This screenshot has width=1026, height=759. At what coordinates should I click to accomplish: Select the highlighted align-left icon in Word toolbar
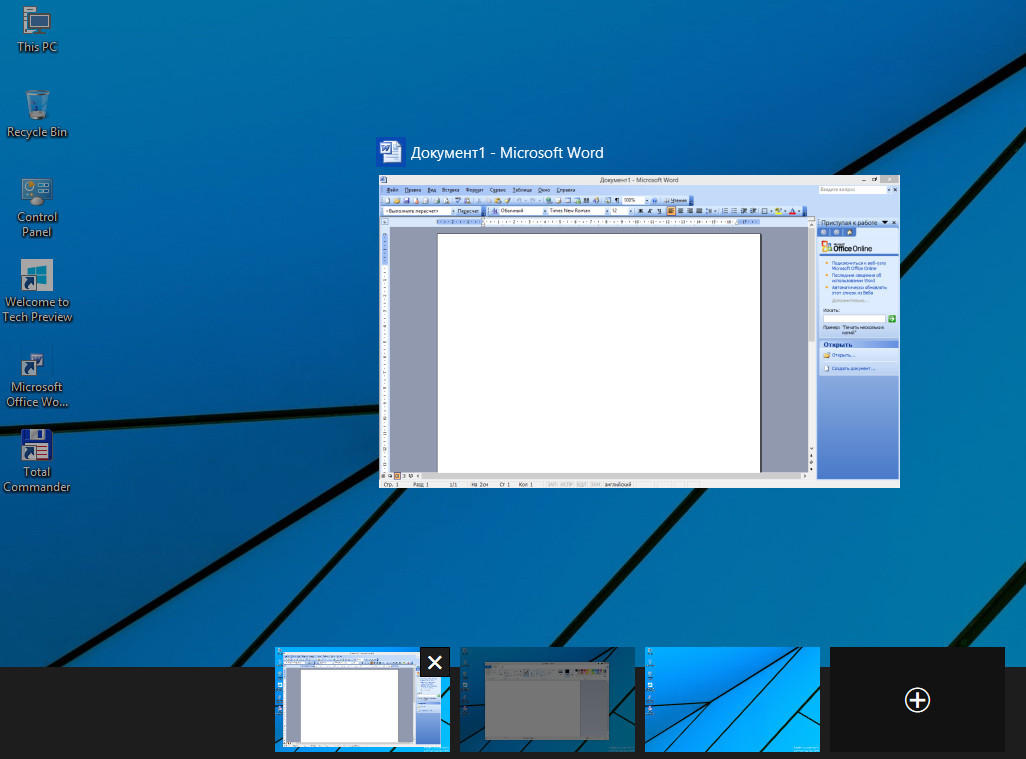coord(671,211)
